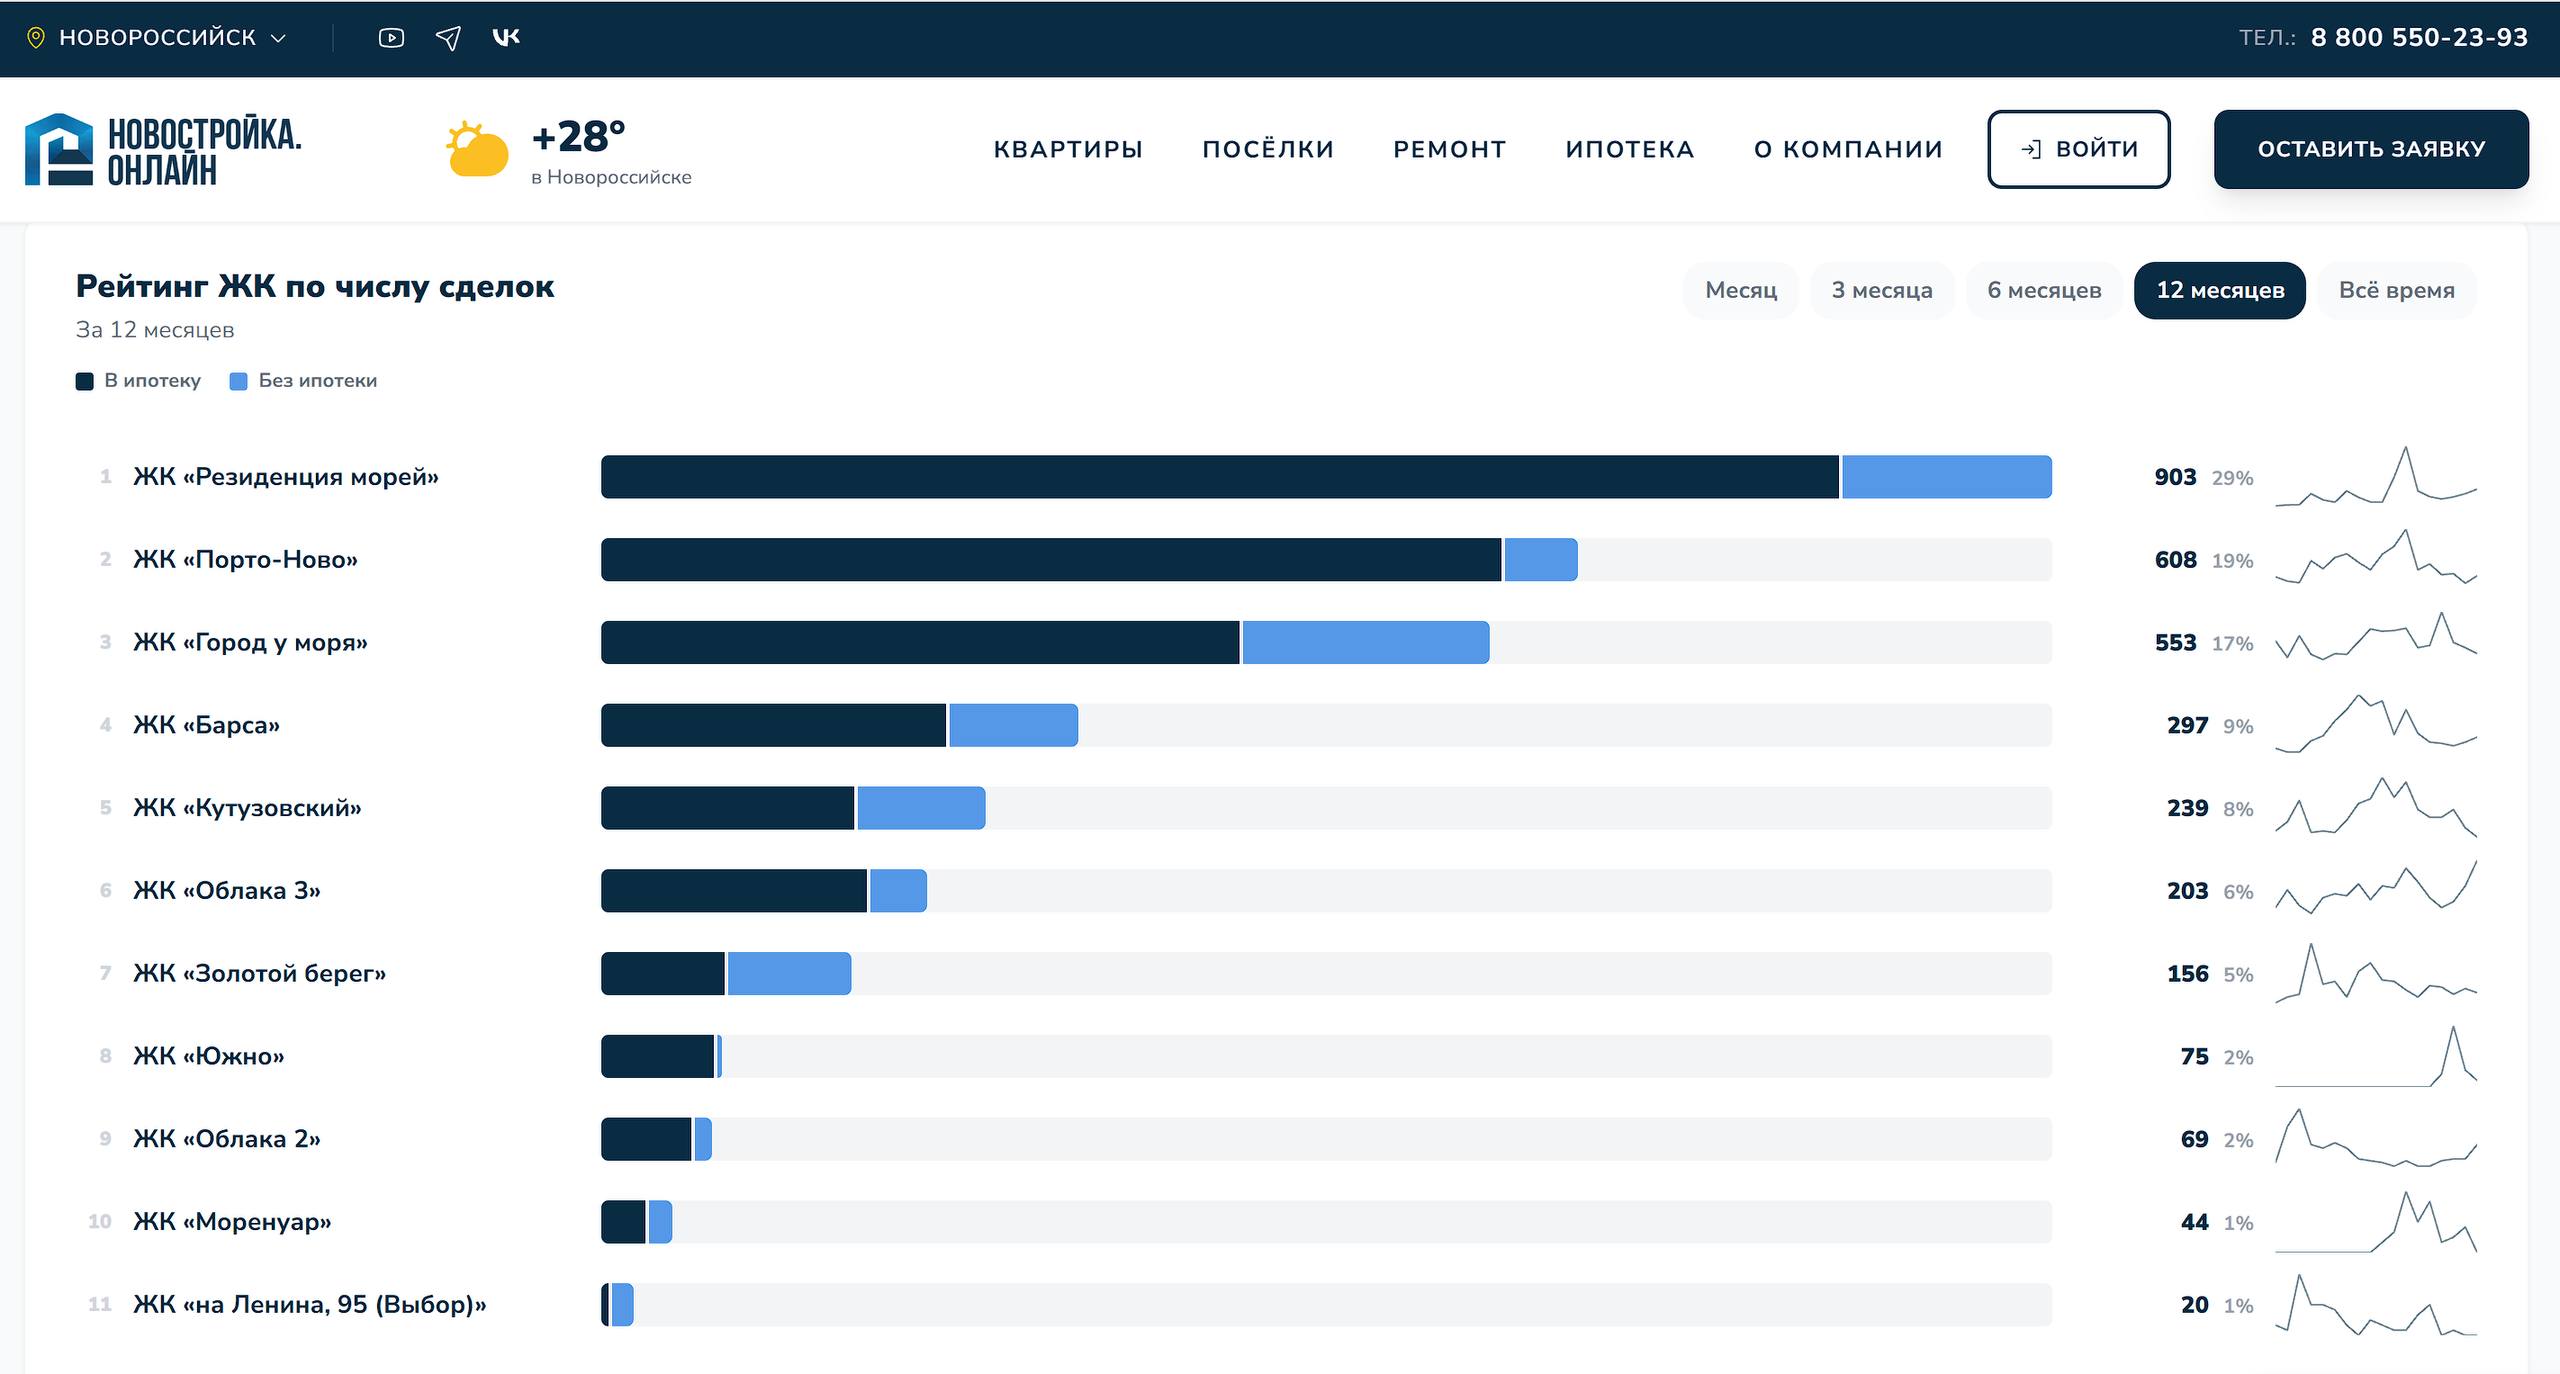2560x1374 pixels.
Task: Click the location pin icon next to Новороссийск
Action: point(36,38)
